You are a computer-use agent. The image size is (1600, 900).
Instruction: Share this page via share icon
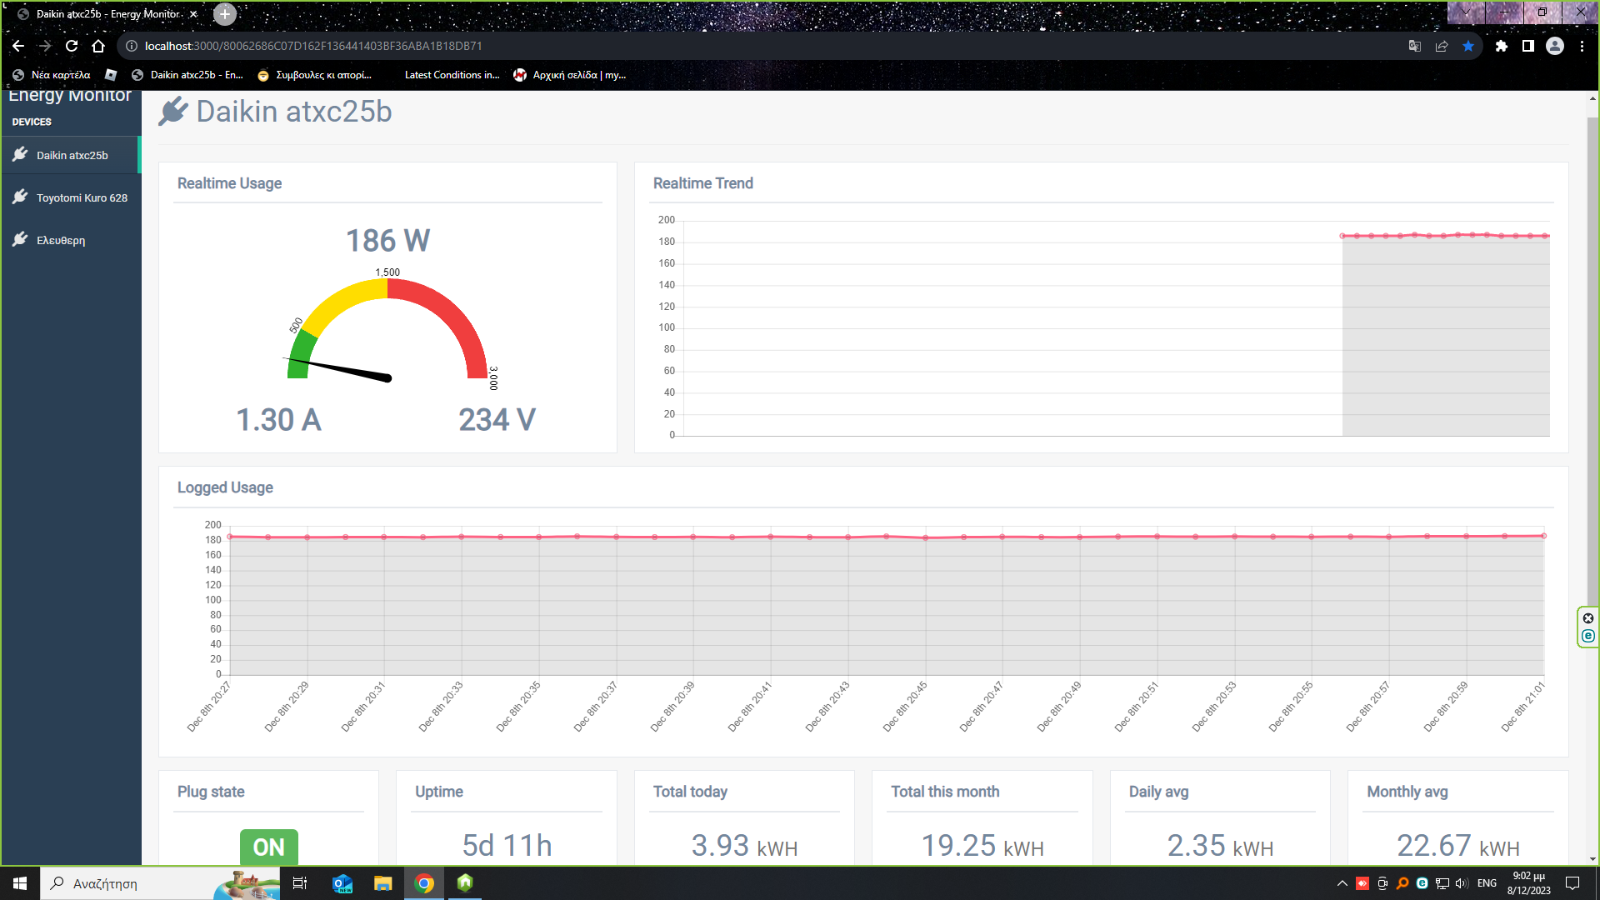coord(1441,46)
